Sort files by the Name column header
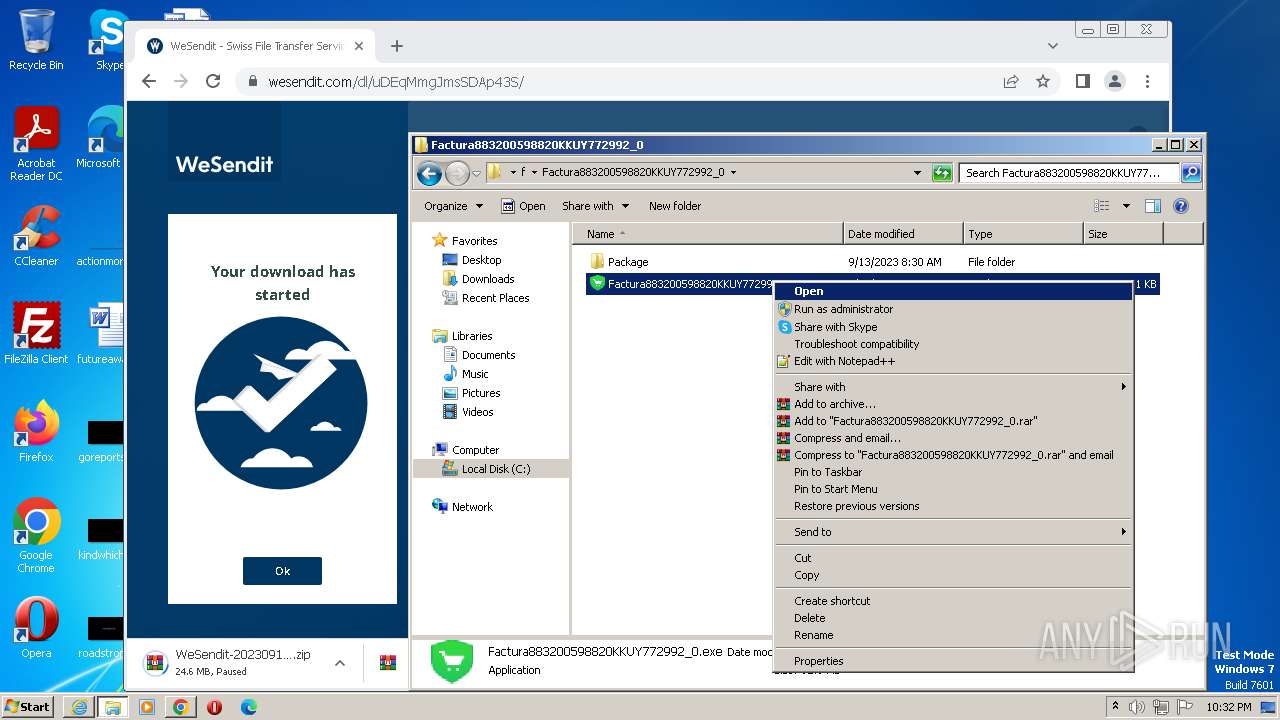 [708, 234]
